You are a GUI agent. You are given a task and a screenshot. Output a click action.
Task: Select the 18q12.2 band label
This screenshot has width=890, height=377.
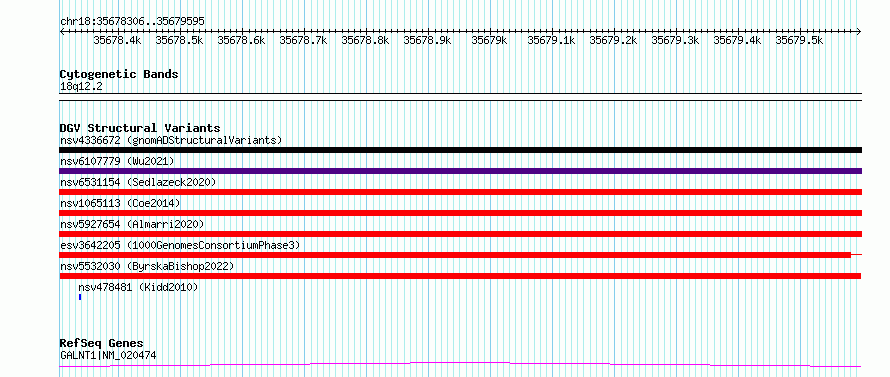coord(81,87)
